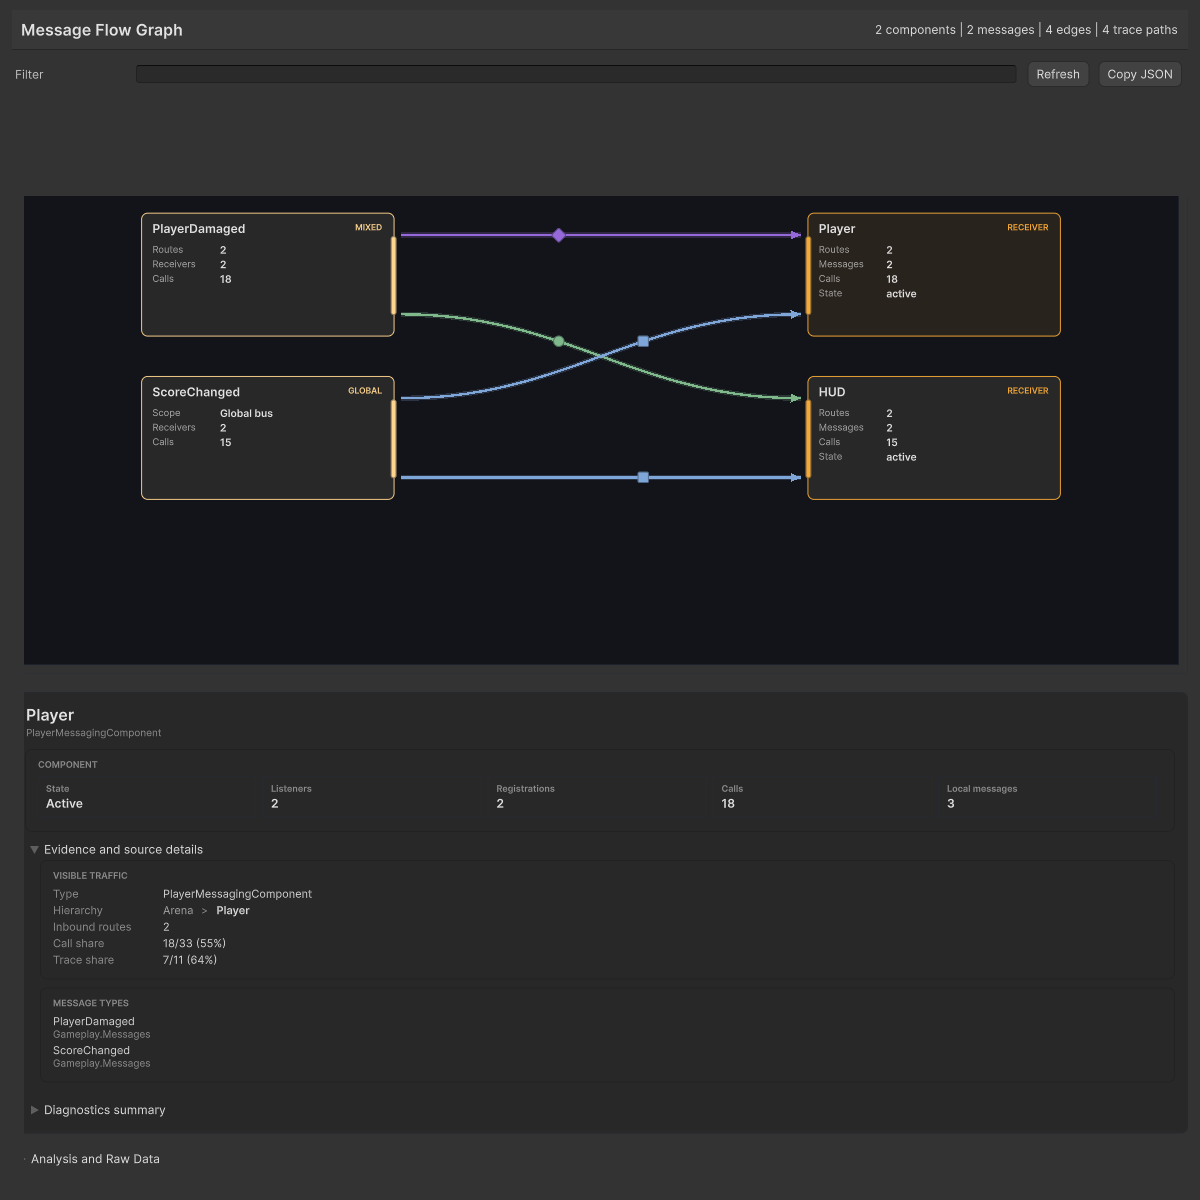Click the '7/11 (64%)' trace share value
Screen dimensions: 1200x1200
(x=190, y=960)
